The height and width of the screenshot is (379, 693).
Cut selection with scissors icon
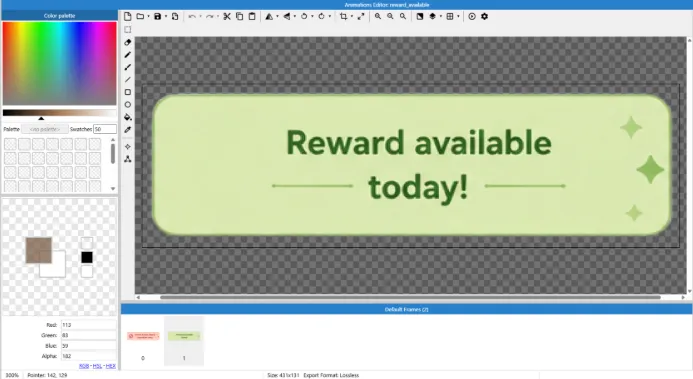tap(227, 16)
